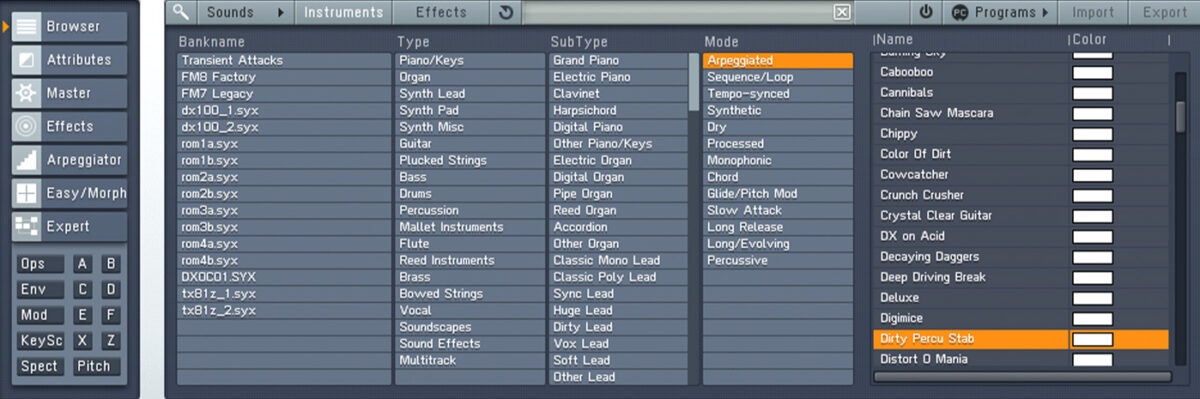Clear the search field with X icon

click(x=842, y=13)
